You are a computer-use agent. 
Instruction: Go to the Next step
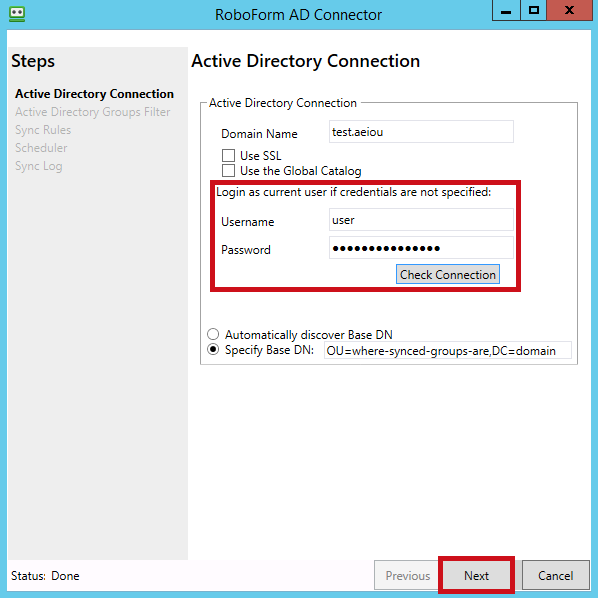click(x=476, y=575)
